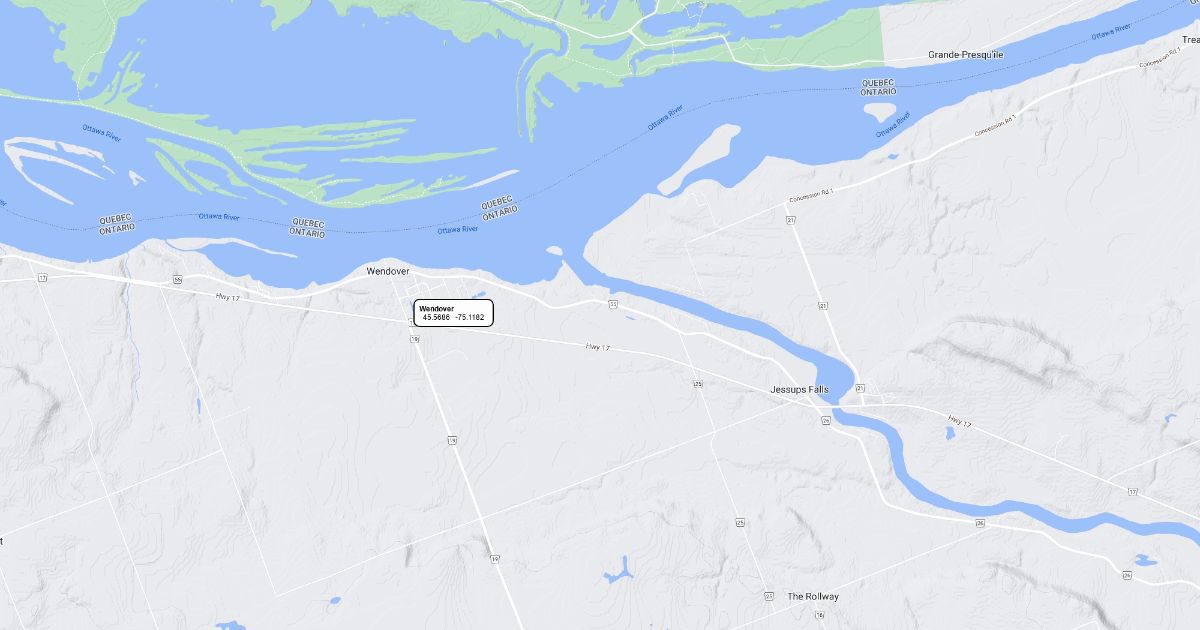The image size is (1200, 630).
Task: Click the route 16 shield below The Rollway
Action: coord(820,615)
